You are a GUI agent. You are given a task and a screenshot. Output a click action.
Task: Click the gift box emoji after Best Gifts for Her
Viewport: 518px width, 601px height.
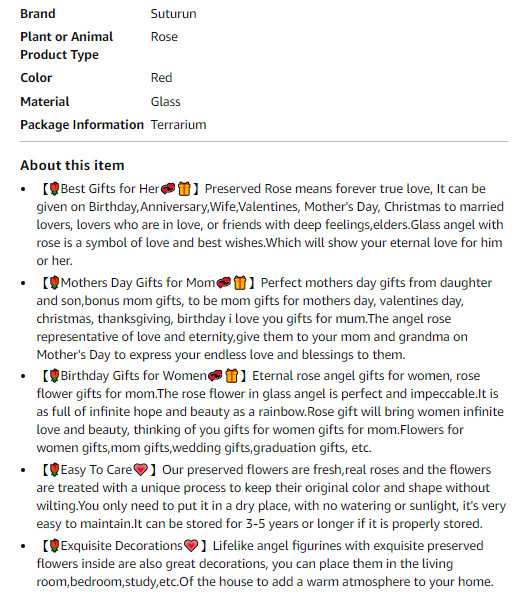point(184,189)
